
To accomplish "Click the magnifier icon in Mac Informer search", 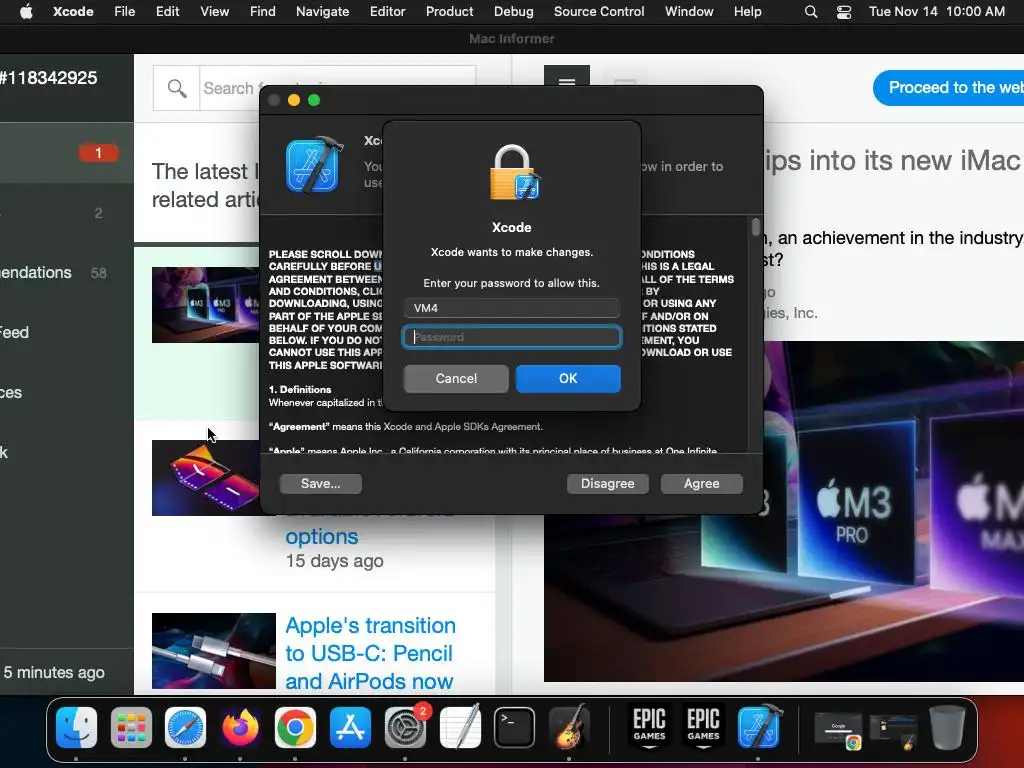I will 176,88.
